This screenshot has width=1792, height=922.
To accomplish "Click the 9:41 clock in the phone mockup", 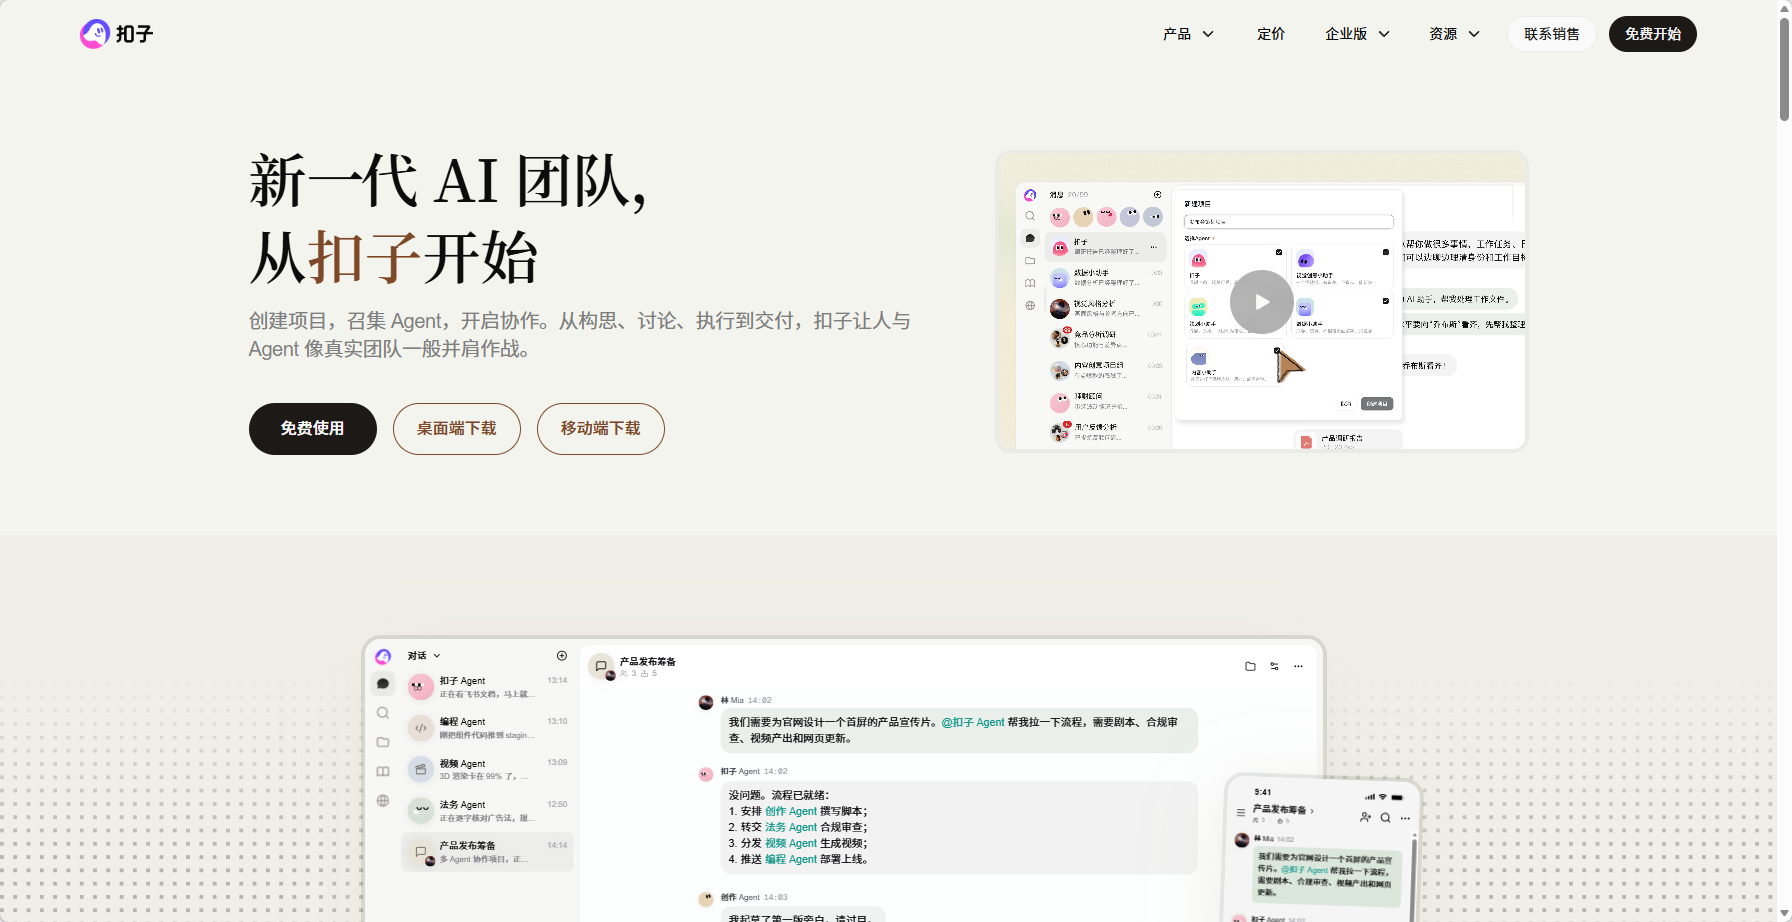I will [1263, 792].
